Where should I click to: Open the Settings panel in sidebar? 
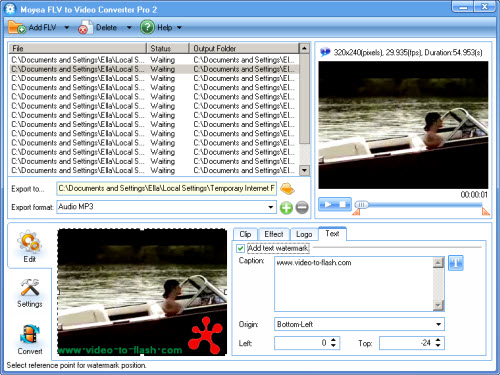coord(30,293)
